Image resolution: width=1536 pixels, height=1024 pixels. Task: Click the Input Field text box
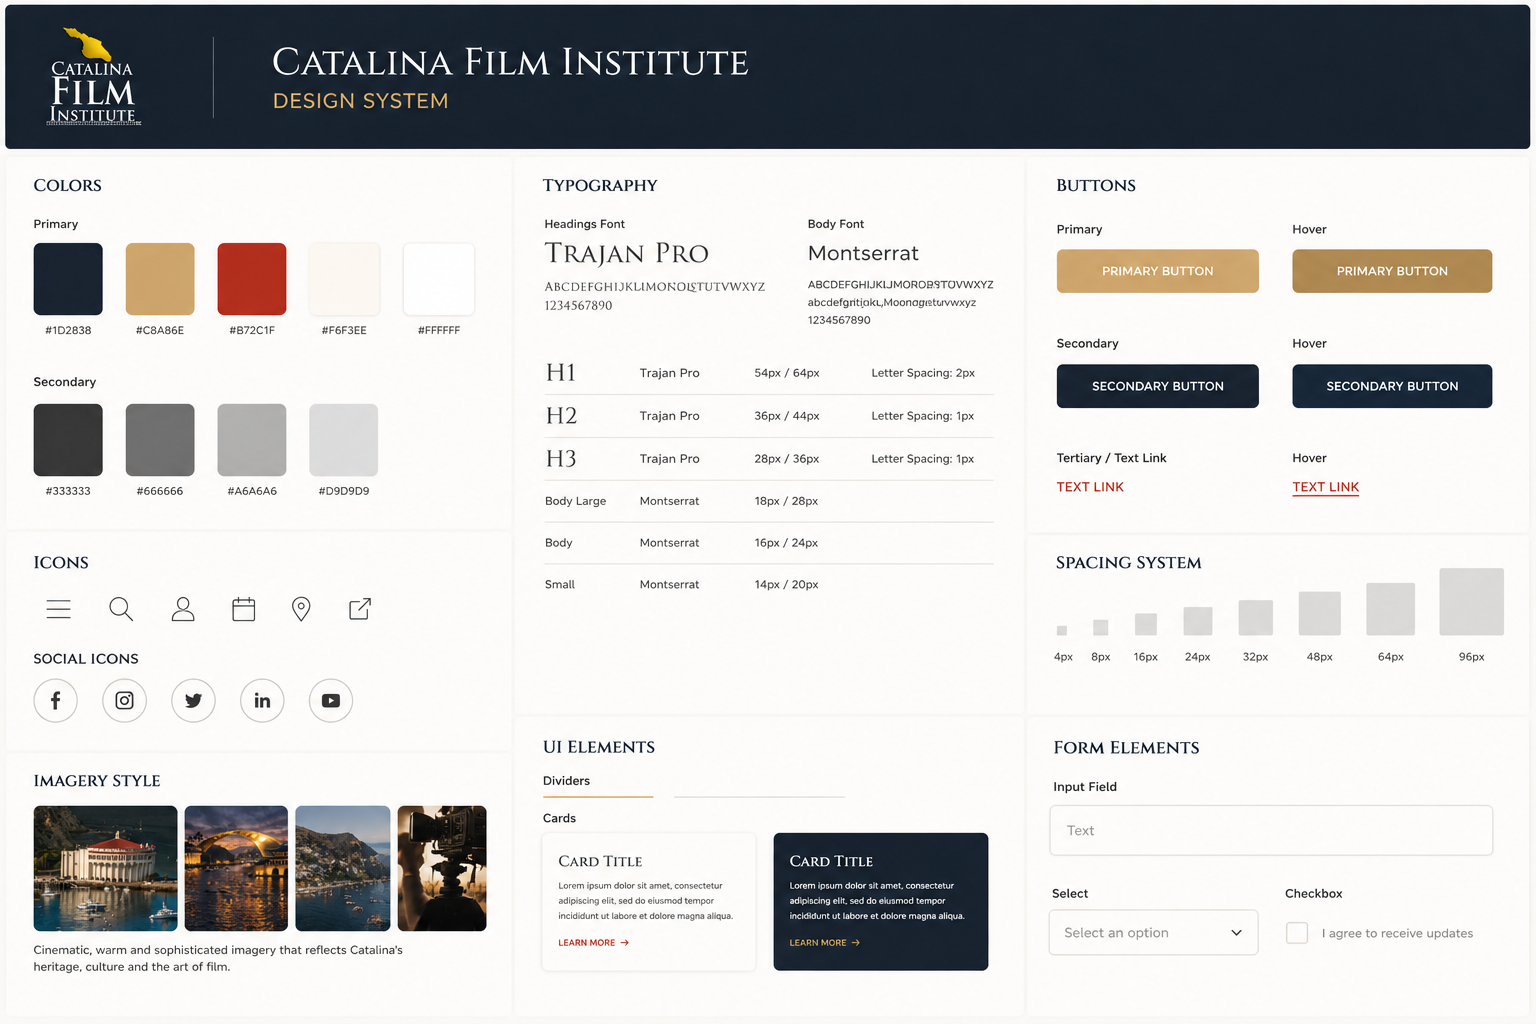[x=1271, y=830]
